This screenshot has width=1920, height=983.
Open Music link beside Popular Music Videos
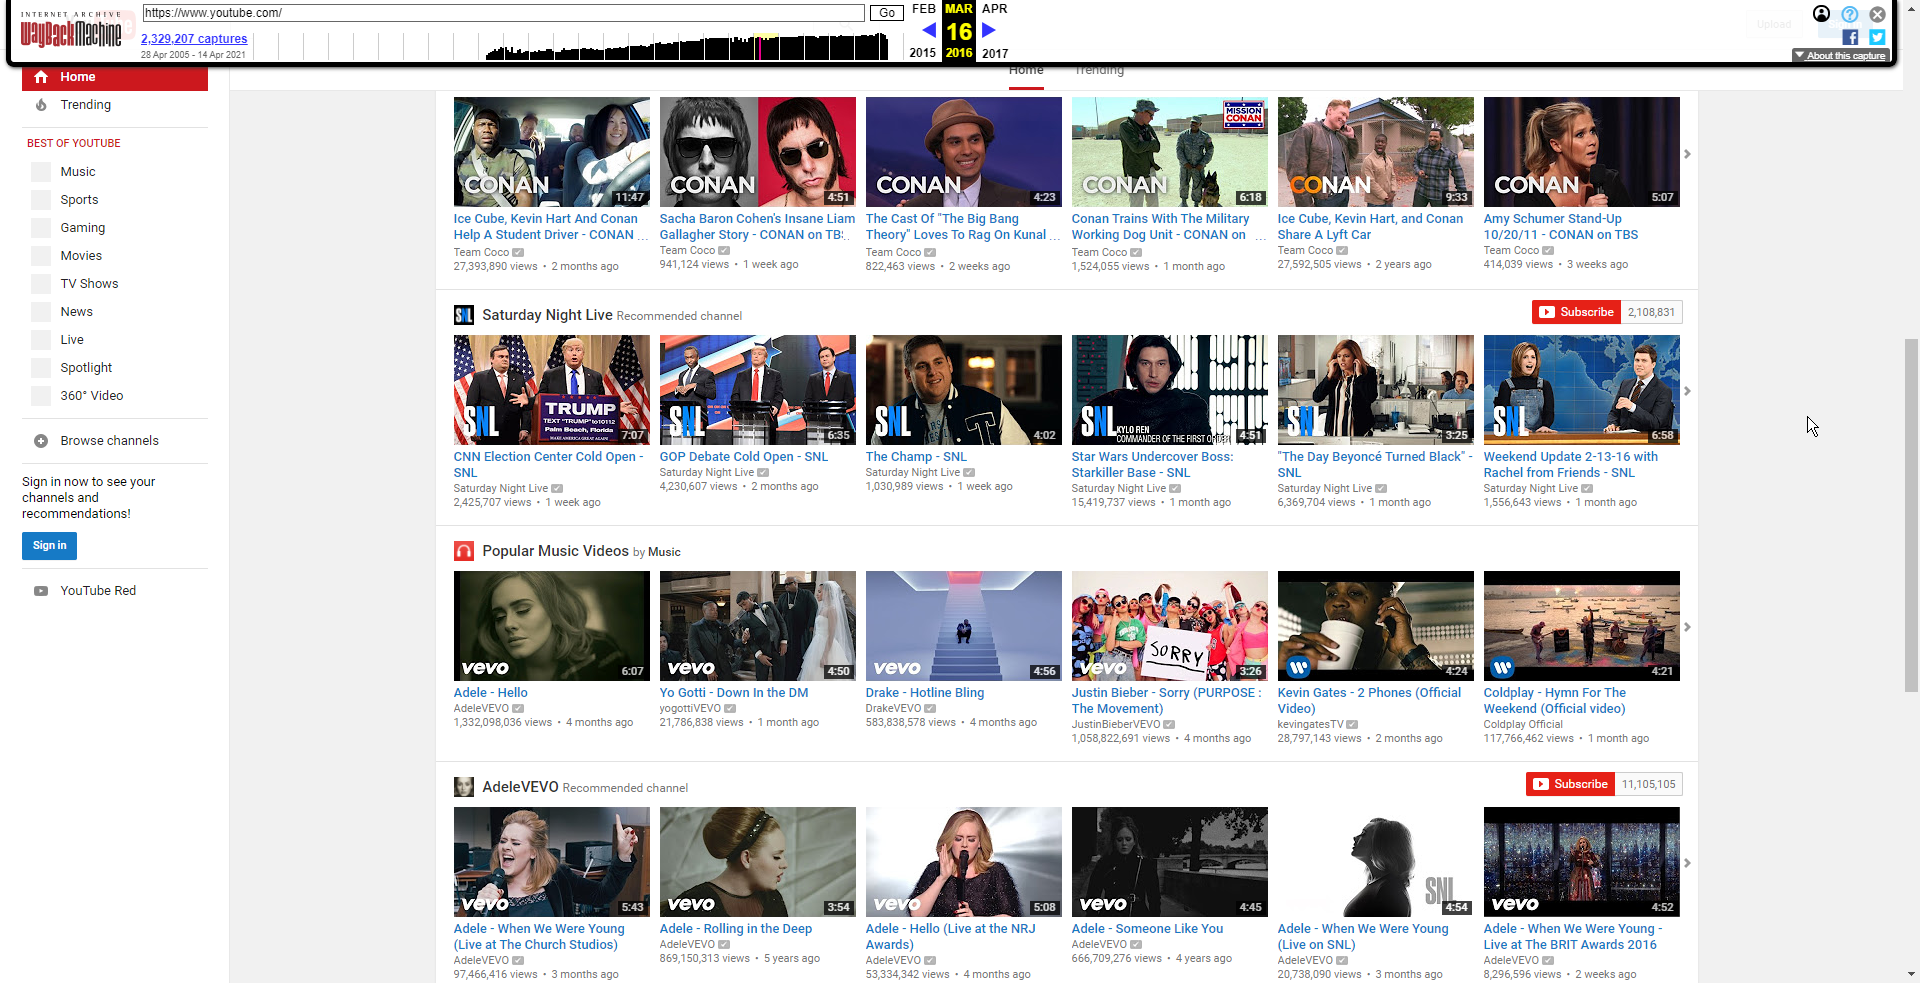664,552
